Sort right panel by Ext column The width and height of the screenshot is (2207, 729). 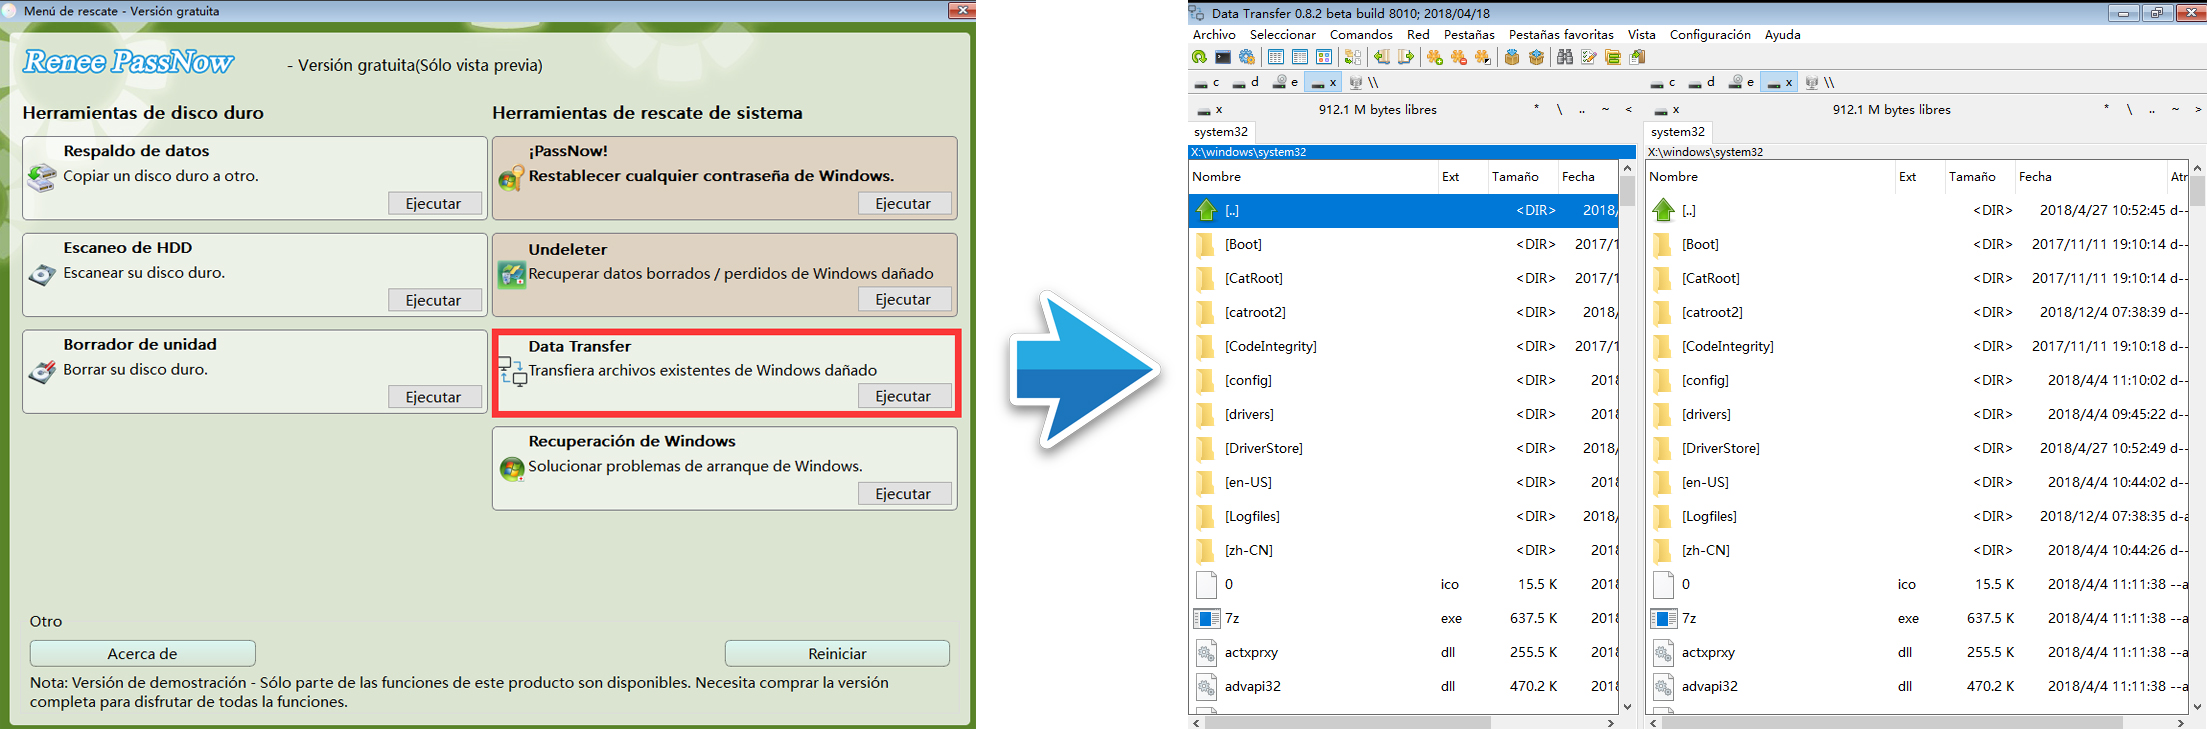pos(1918,176)
